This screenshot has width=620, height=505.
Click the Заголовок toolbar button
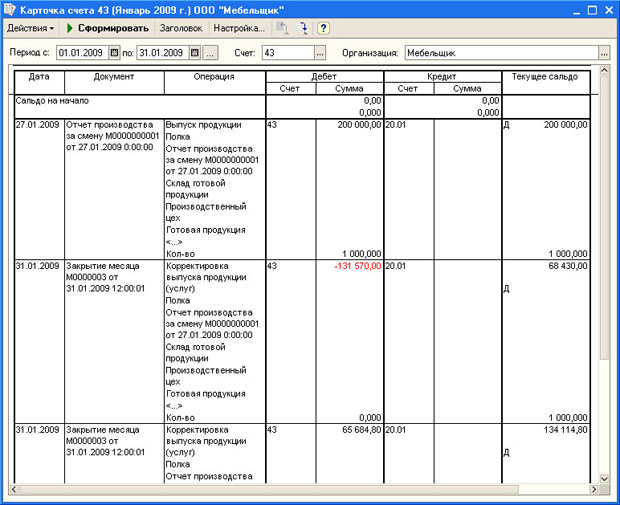pyautogui.click(x=181, y=28)
